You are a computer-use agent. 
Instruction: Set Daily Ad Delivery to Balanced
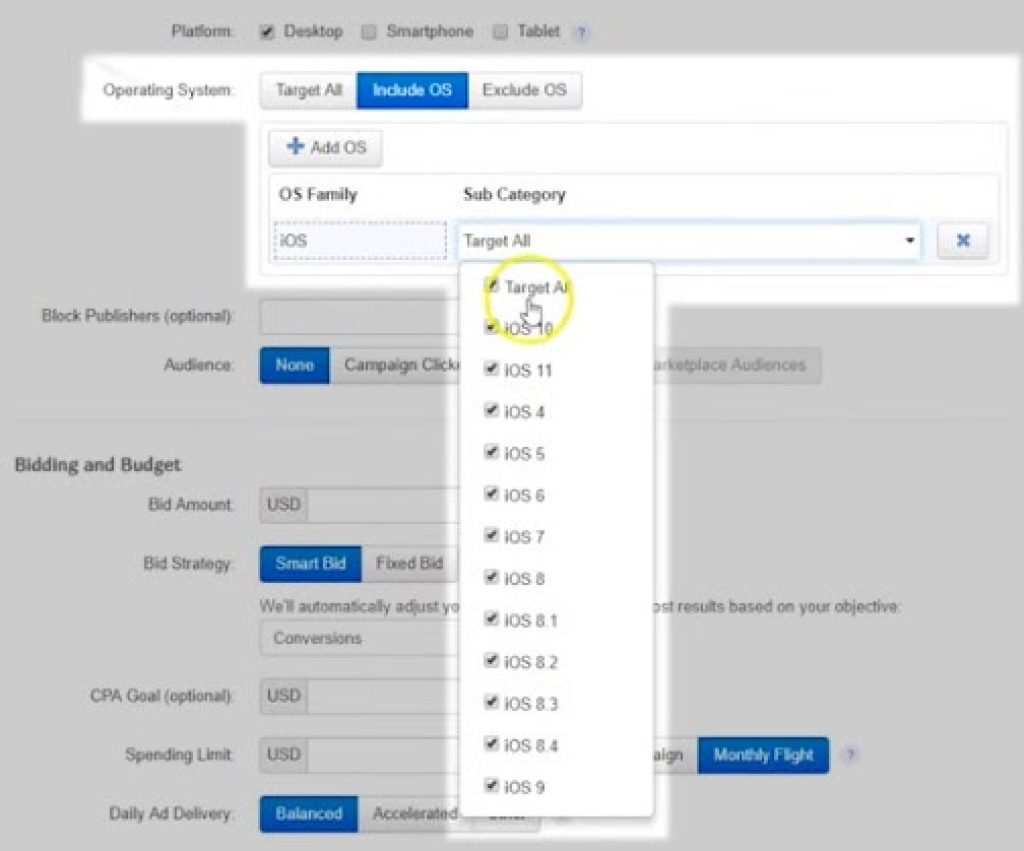coord(308,813)
